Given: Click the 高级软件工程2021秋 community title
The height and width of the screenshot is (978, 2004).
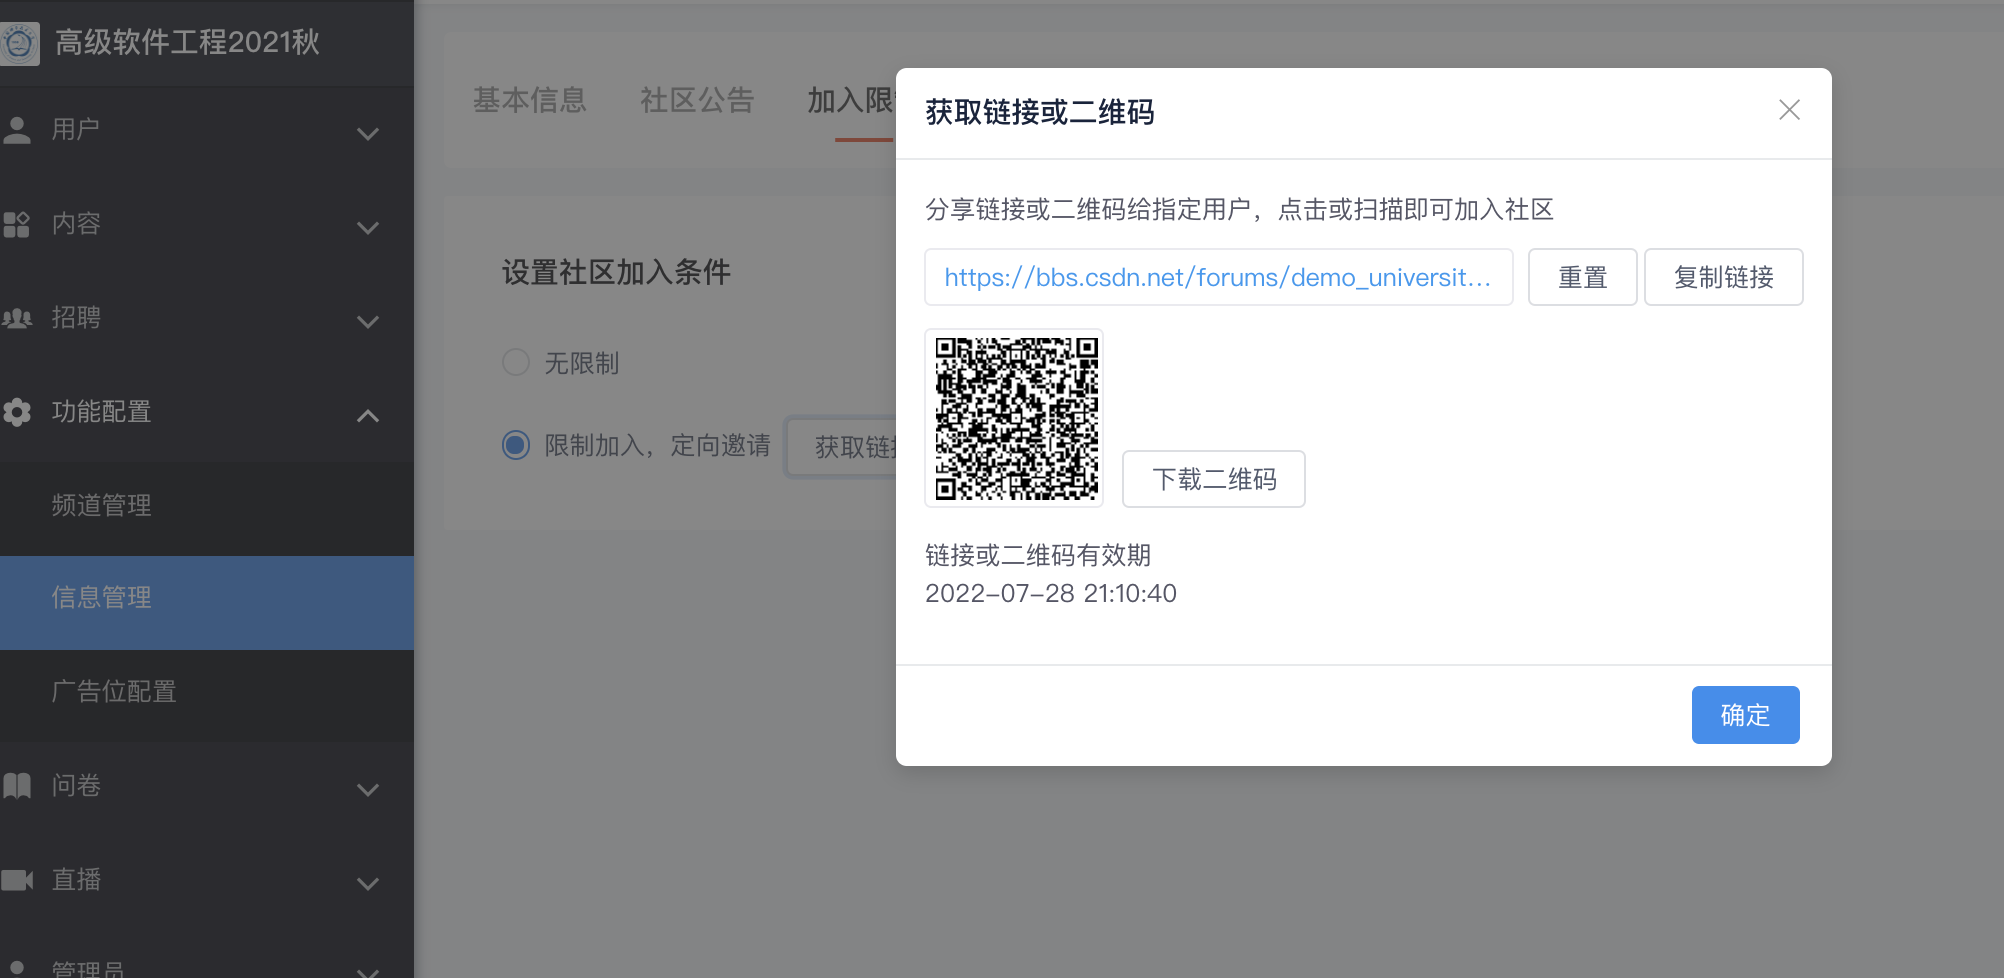Looking at the screenshot, I should coord(187,42).
